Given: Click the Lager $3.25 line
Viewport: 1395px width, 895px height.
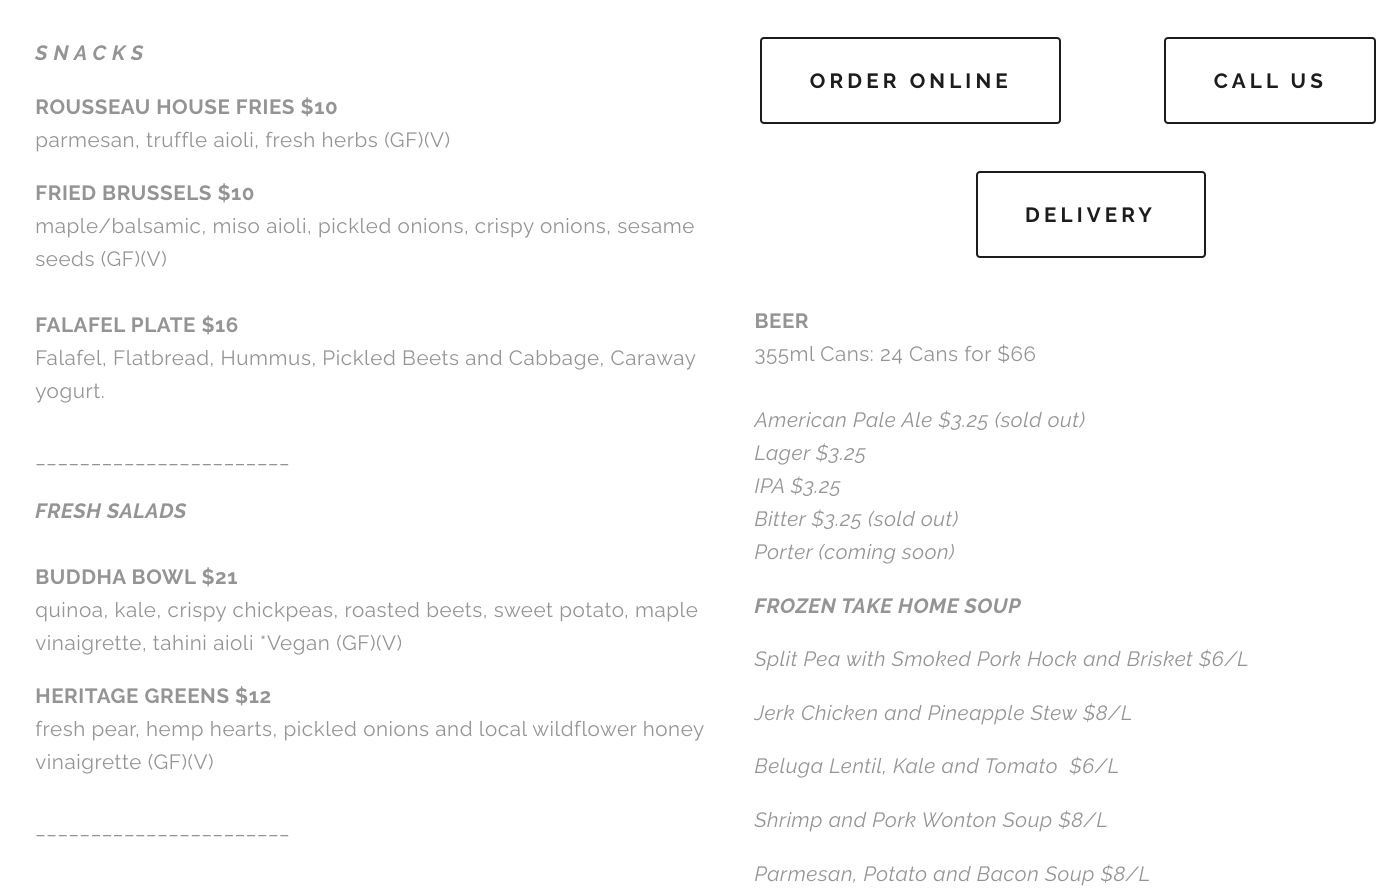Looking at the screenshot, I should pos(810,453).
